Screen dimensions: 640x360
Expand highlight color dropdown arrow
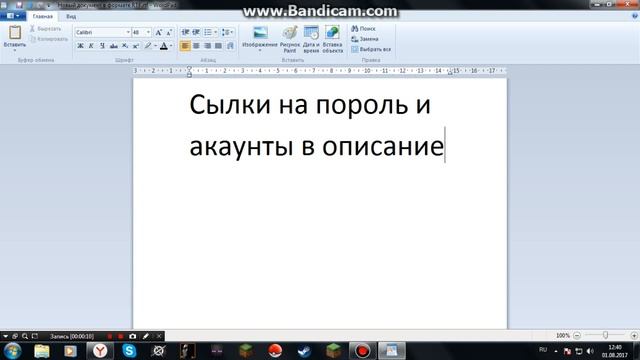point(155,46)
